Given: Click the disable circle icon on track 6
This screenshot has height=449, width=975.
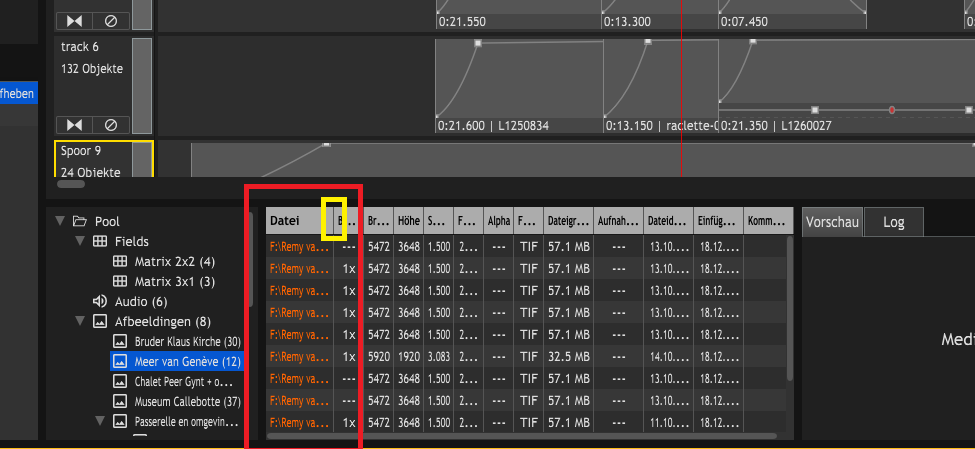Looking at the screenshot, I should [111, 124].
